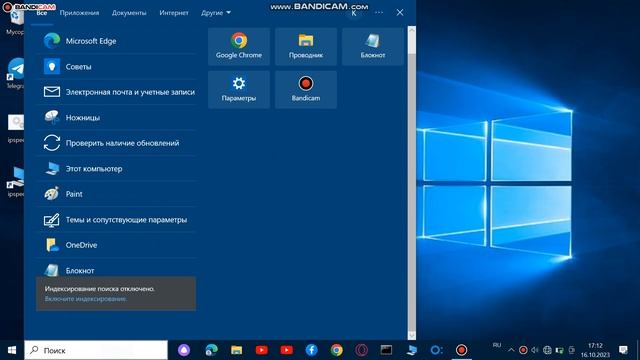Open OneDrive from the list
Image resolution: width=640 pixels, height=360 pixels.
pyautogui.click(x=116, y=245)
